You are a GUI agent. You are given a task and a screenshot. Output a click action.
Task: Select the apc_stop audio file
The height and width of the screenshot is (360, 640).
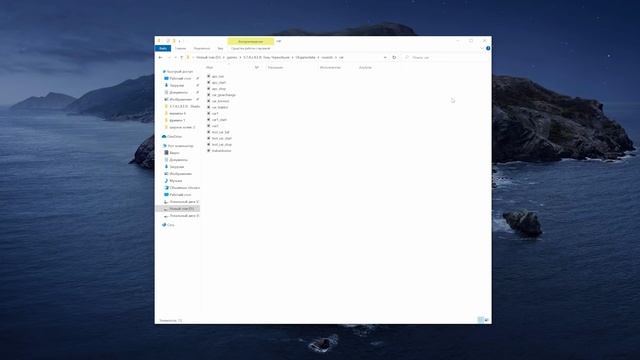click(219, 89)
